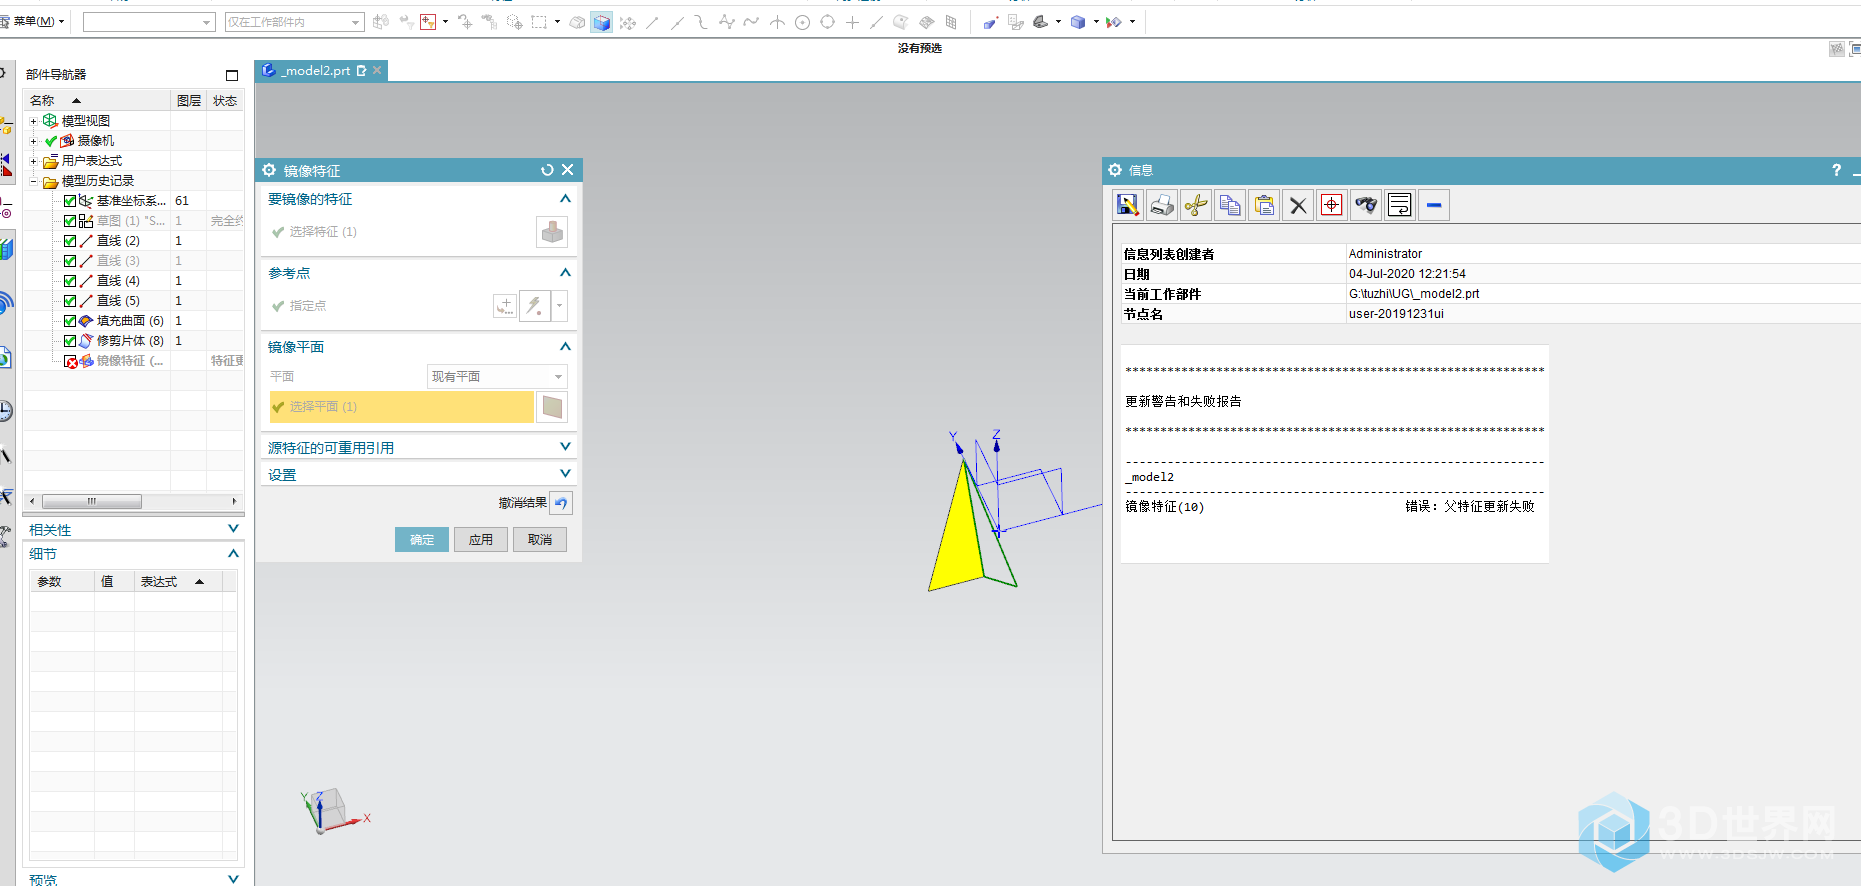The image size is (1861, 886).
Task: Uncheck the Datum Coordinate System checkbox
Action: coord(70,201)
